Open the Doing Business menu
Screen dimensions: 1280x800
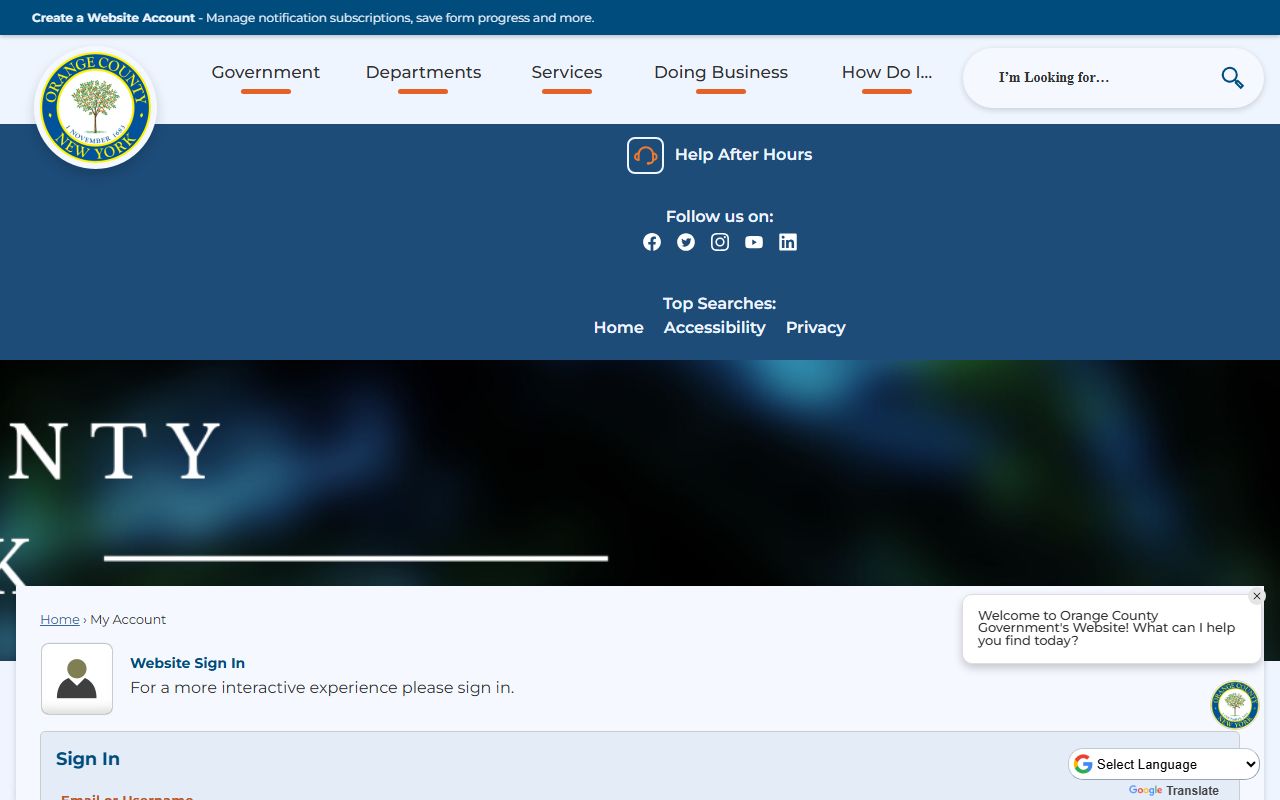(x=721, y=73)
